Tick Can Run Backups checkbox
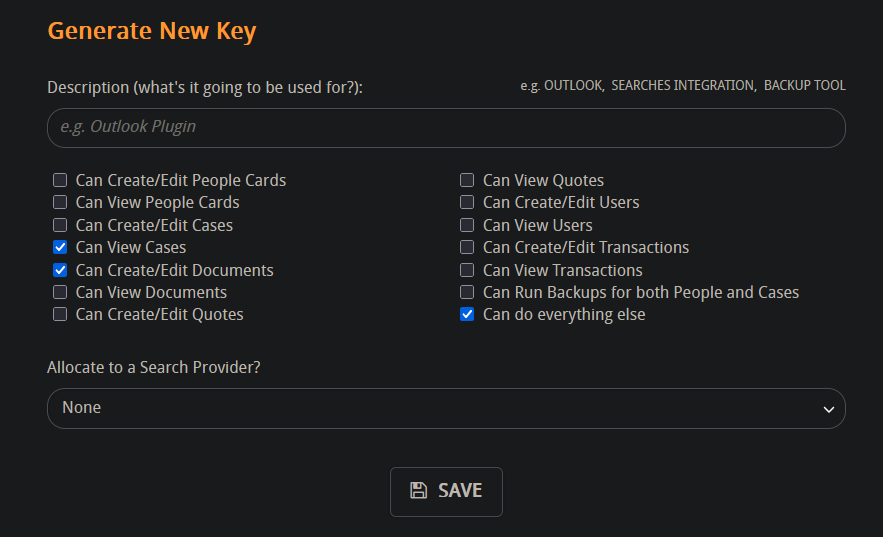 pos(467,292)
